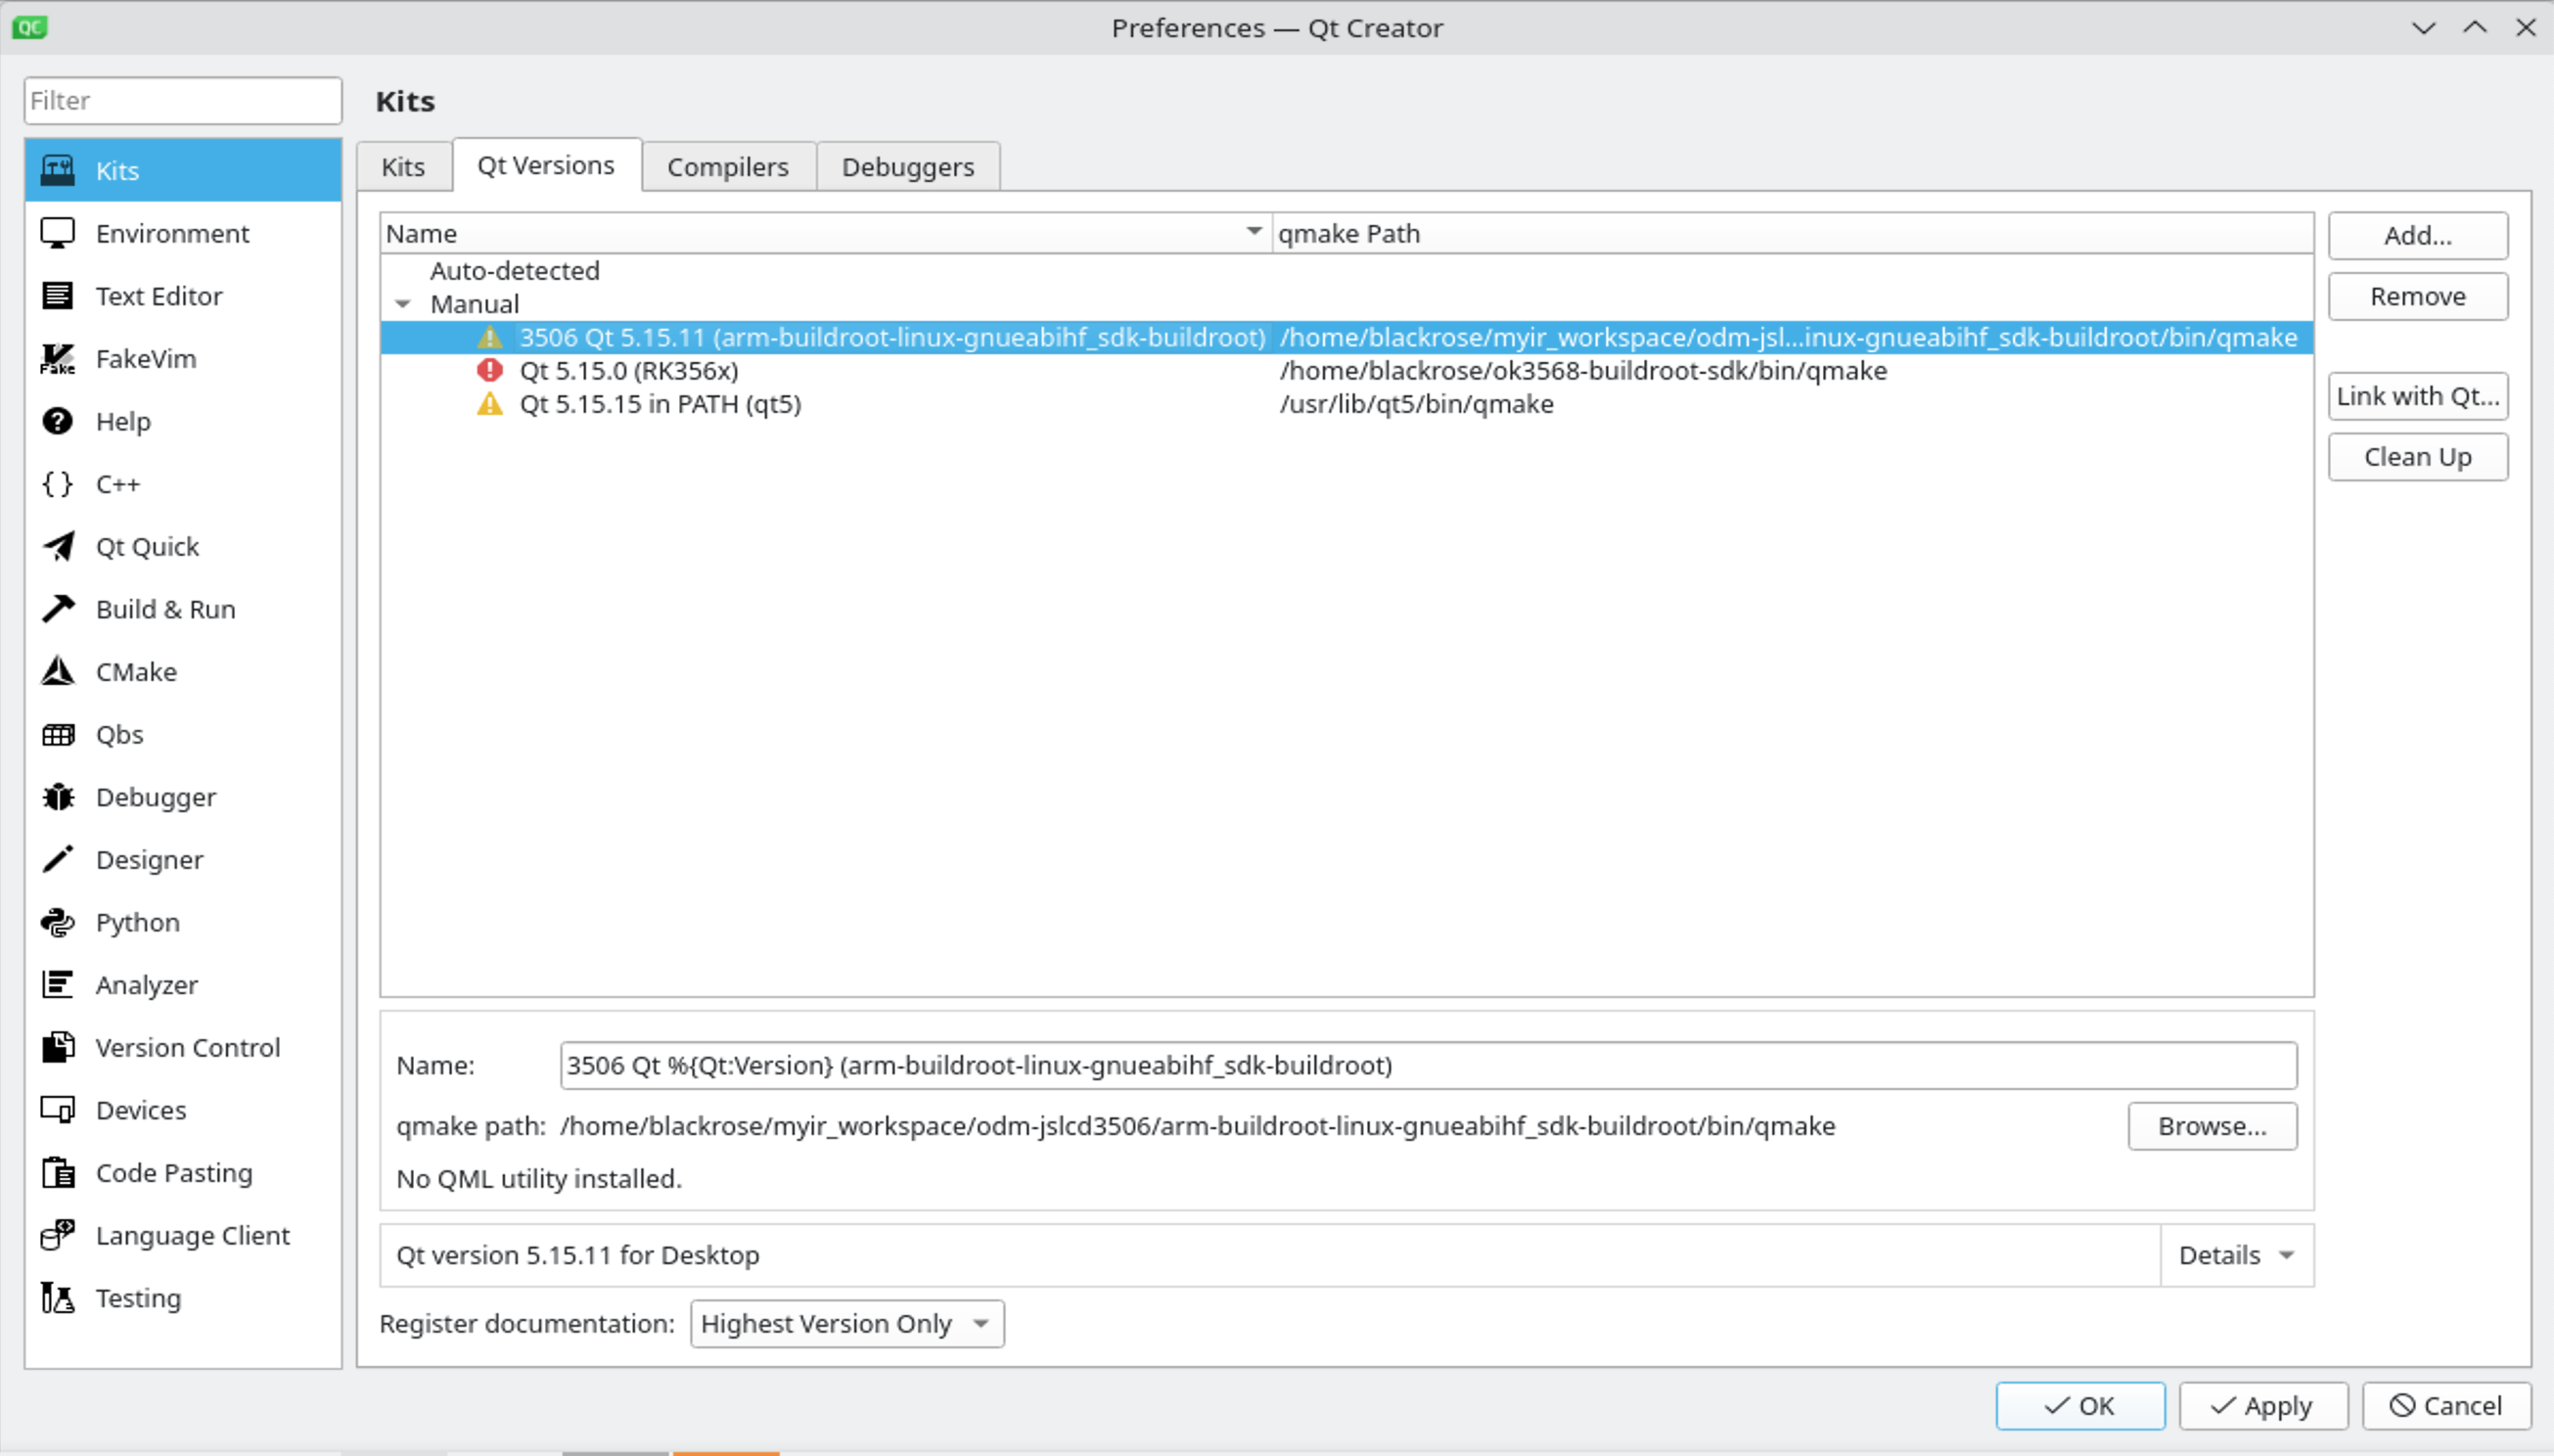Focus the Filter search field
Image resolution: width=2554 pixels, height=1456 pixels.
(183, 100)
